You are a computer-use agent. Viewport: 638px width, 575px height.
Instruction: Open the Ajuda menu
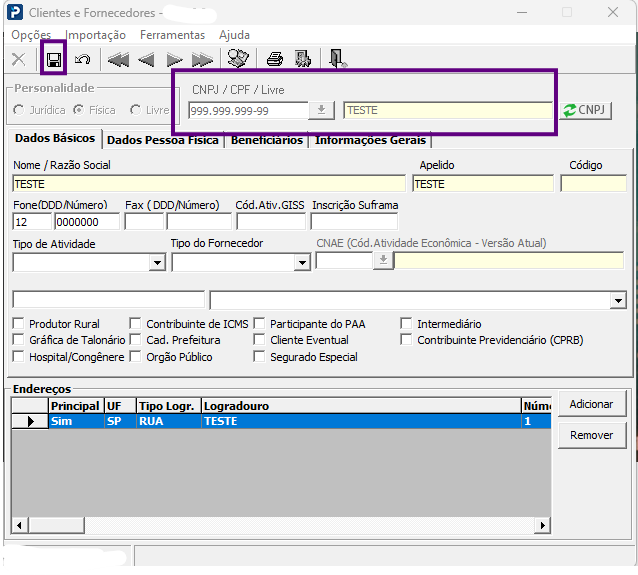pos(234,35)
